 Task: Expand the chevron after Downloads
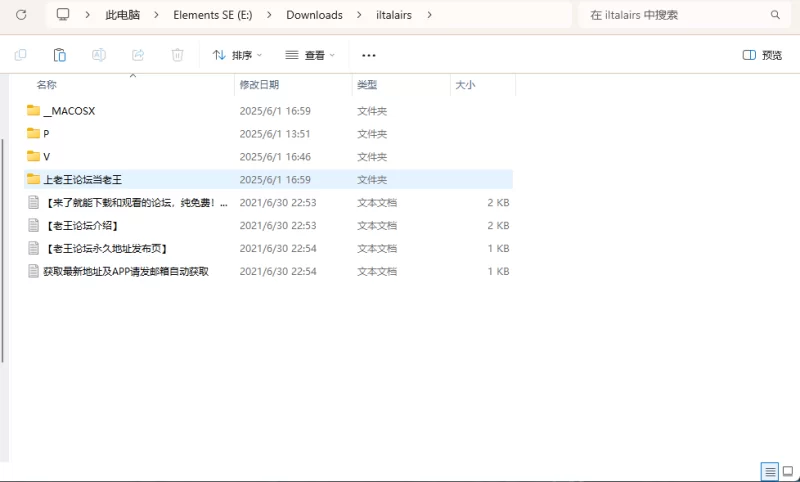[359, 15]
